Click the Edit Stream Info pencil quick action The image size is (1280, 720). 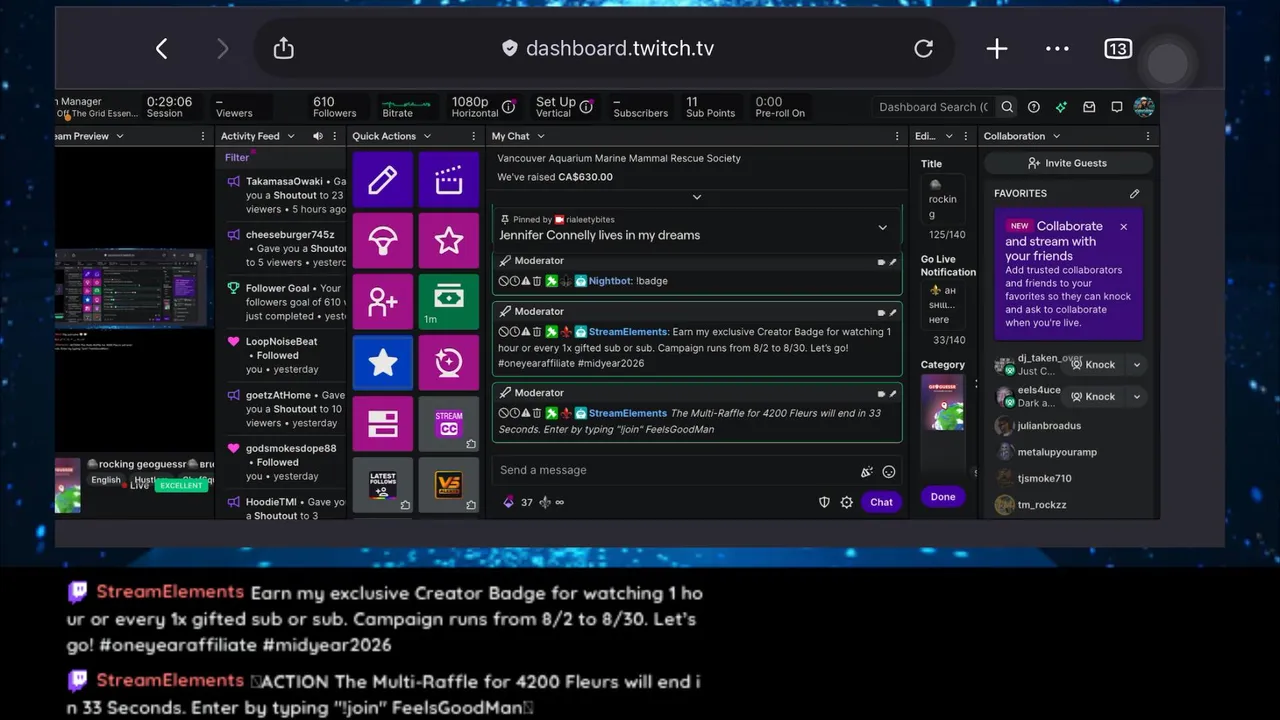(383, 180)
